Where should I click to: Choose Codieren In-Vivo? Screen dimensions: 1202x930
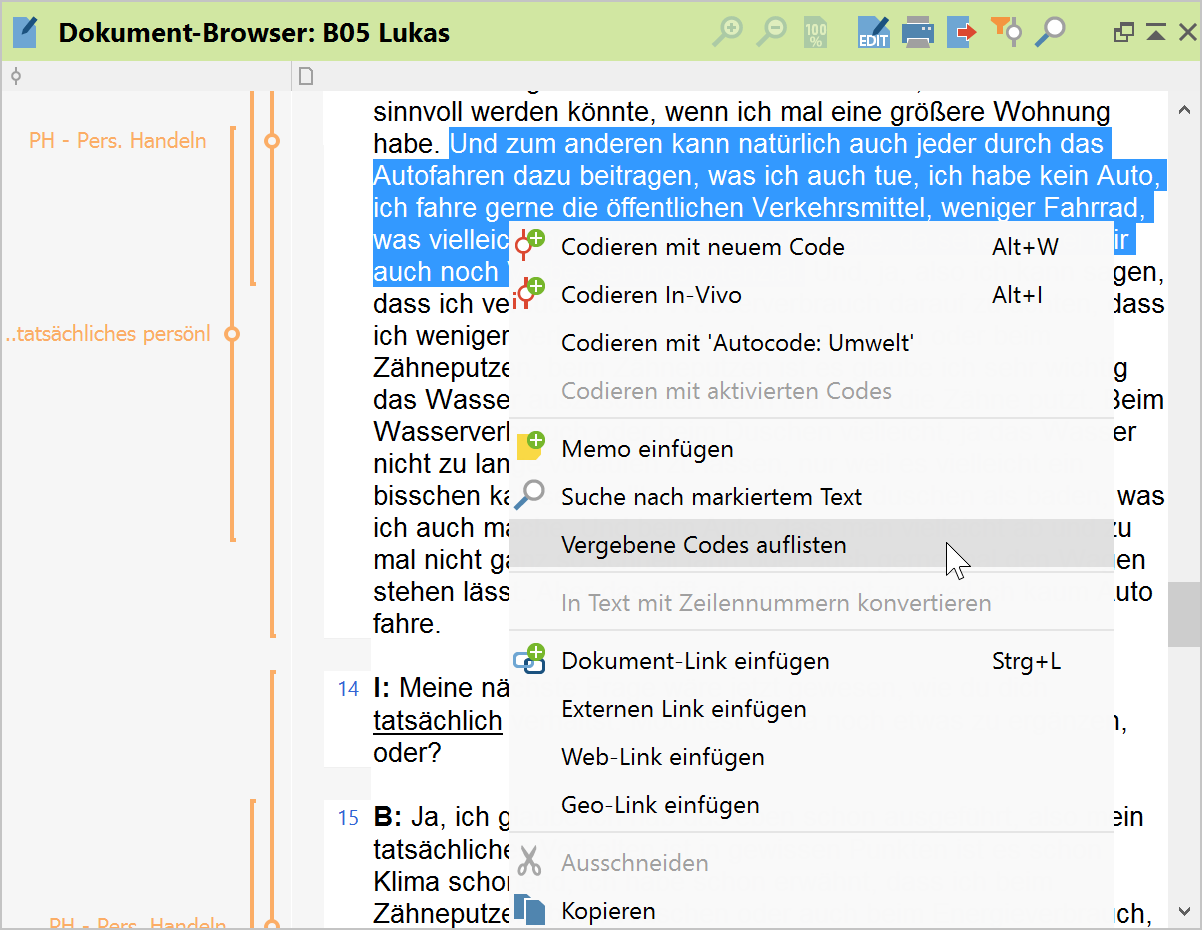point(811,295)
